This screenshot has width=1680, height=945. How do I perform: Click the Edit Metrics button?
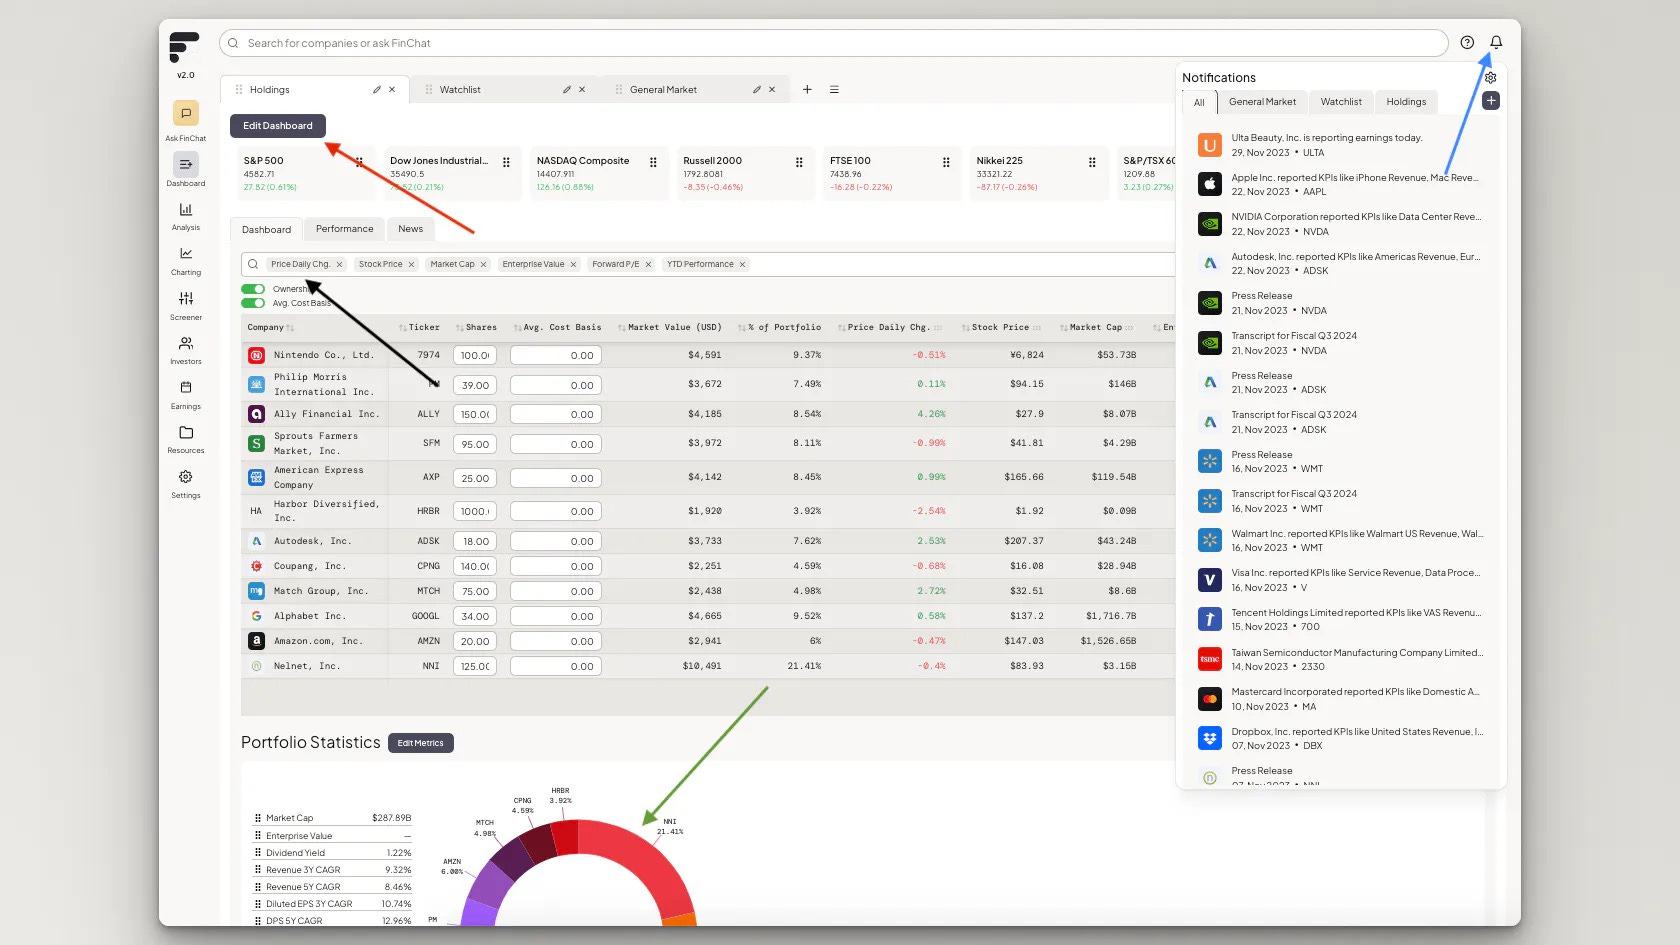coord(420,743)
